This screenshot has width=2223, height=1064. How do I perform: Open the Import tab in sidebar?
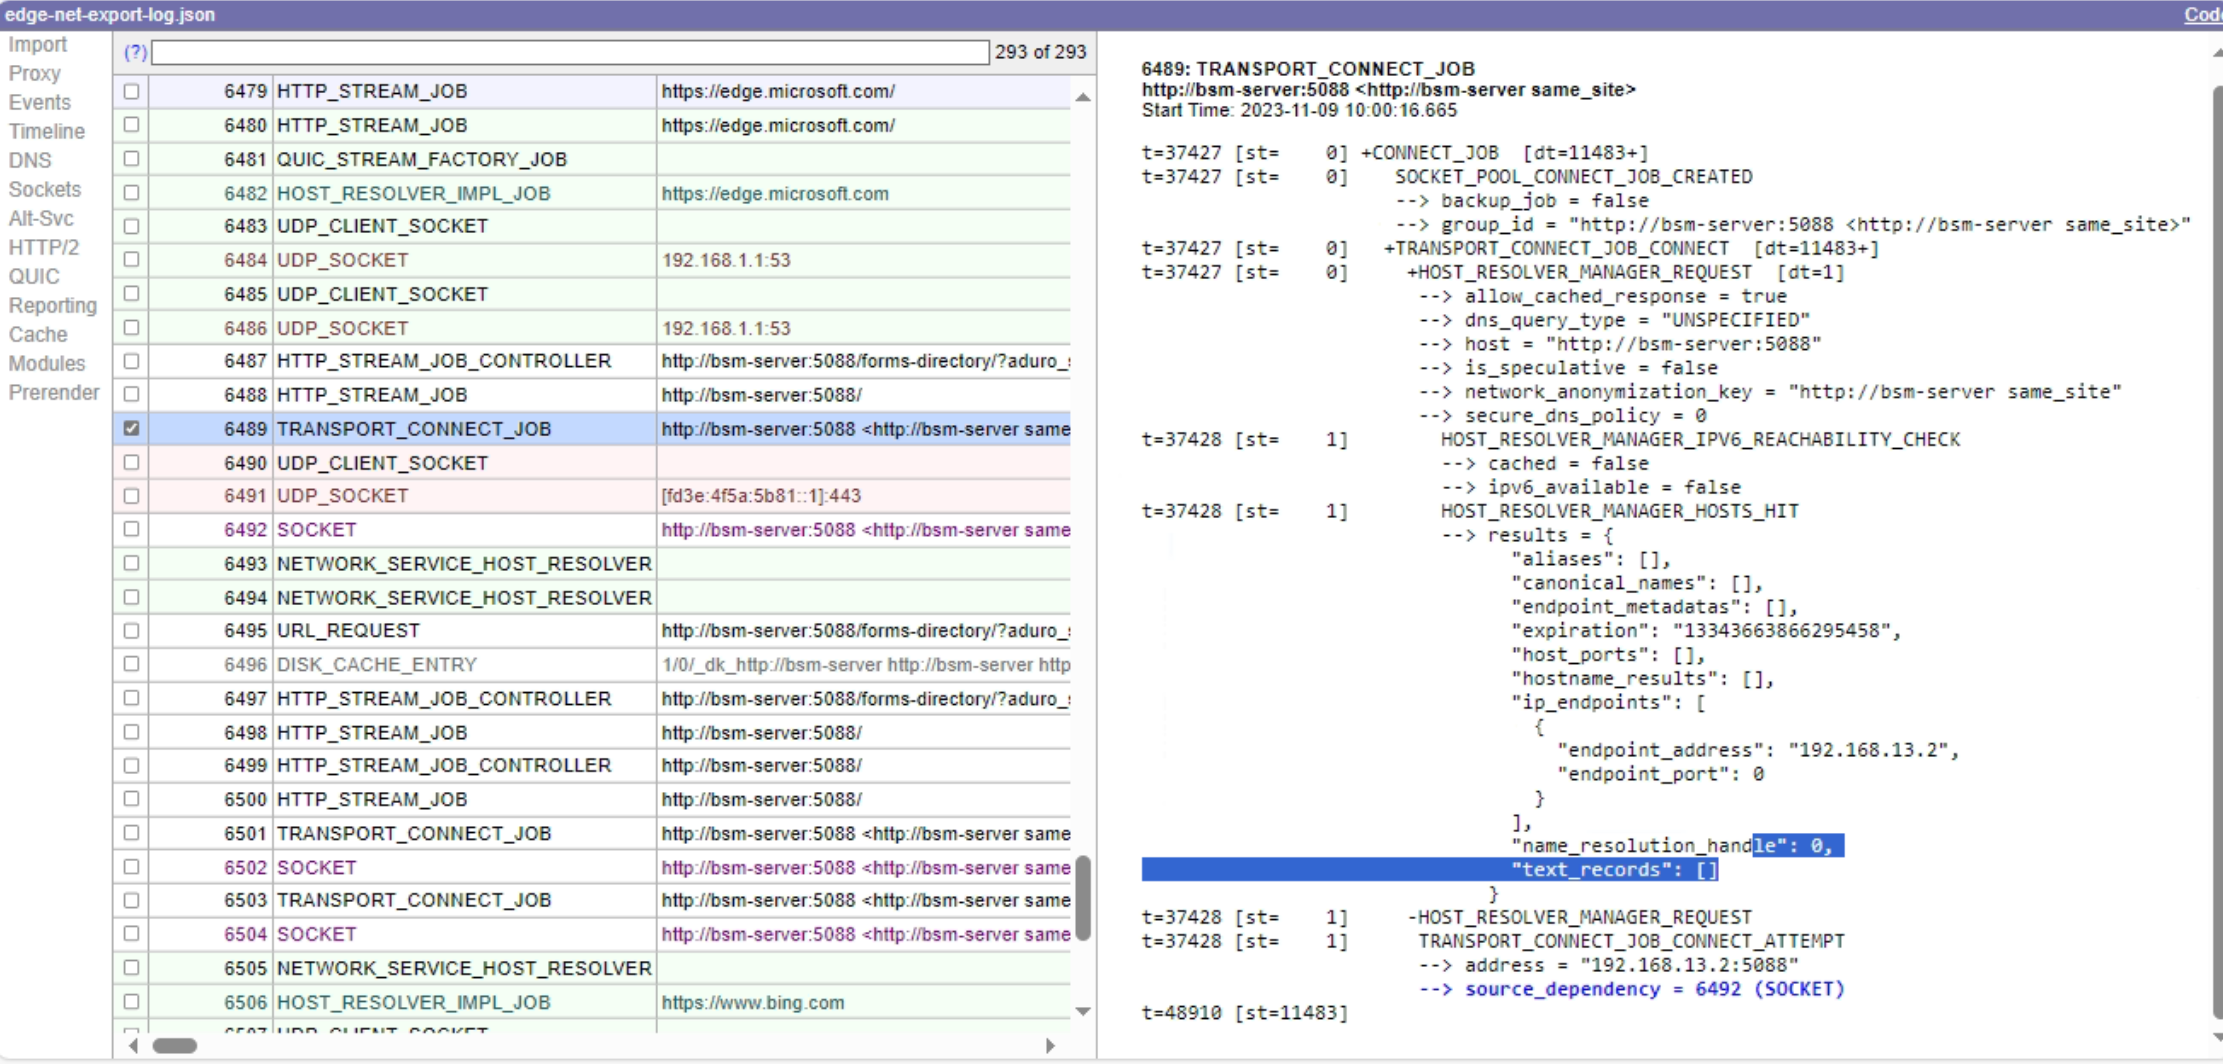[x=37, y=45]
